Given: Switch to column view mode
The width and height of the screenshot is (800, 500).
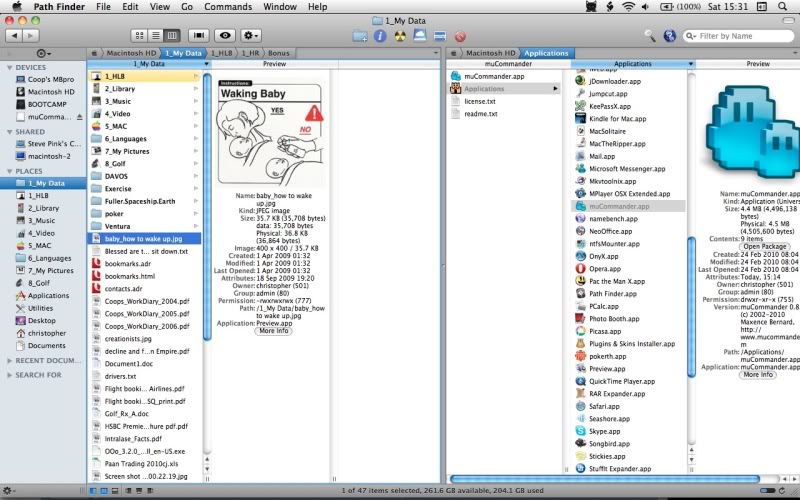Looking at the screenshot, I should point(172,35).
